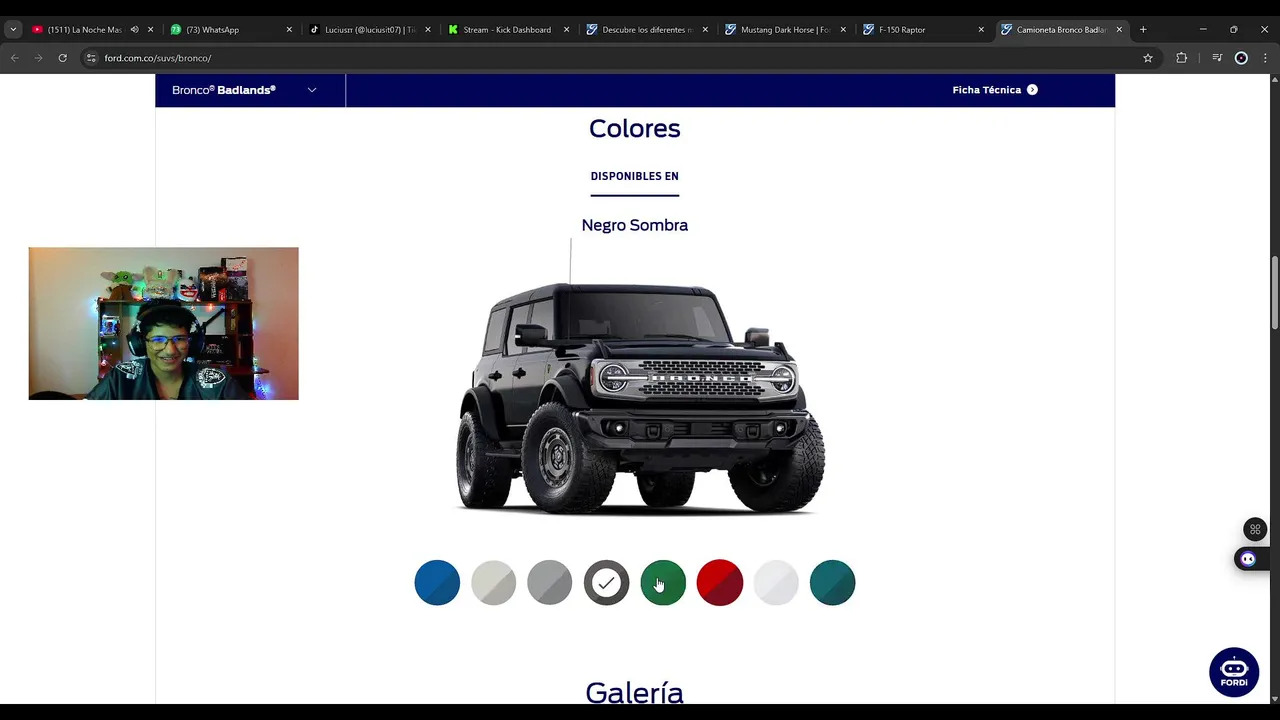Open a new browser tab

coord(1143,30)
